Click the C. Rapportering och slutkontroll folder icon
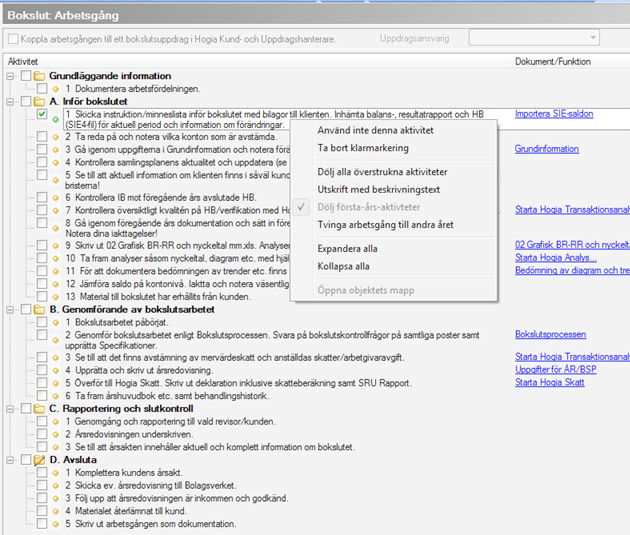The image size is (630, 535). (39, 408)
